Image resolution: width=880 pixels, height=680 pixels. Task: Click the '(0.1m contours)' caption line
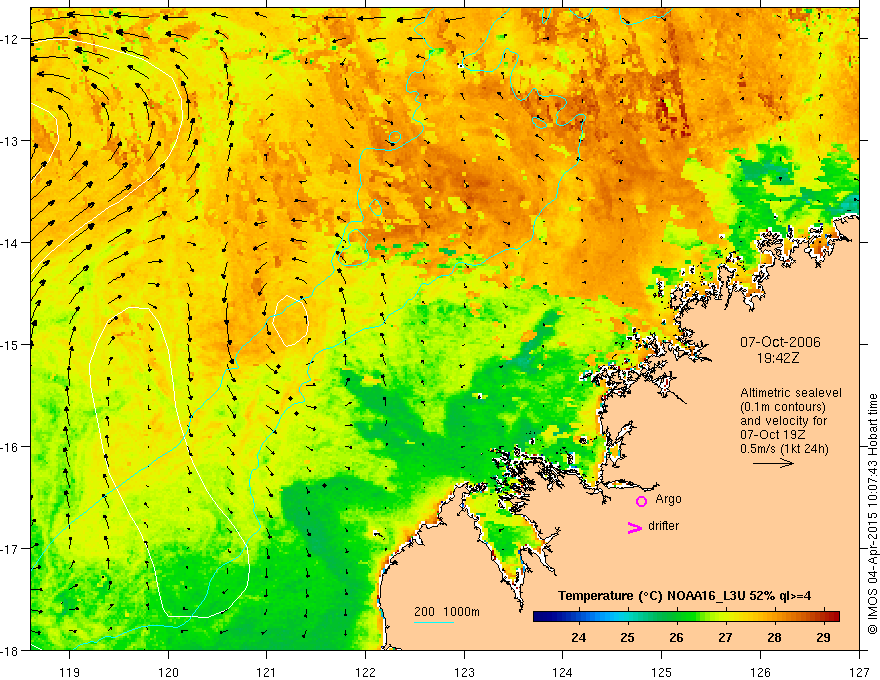click(783, 407)
